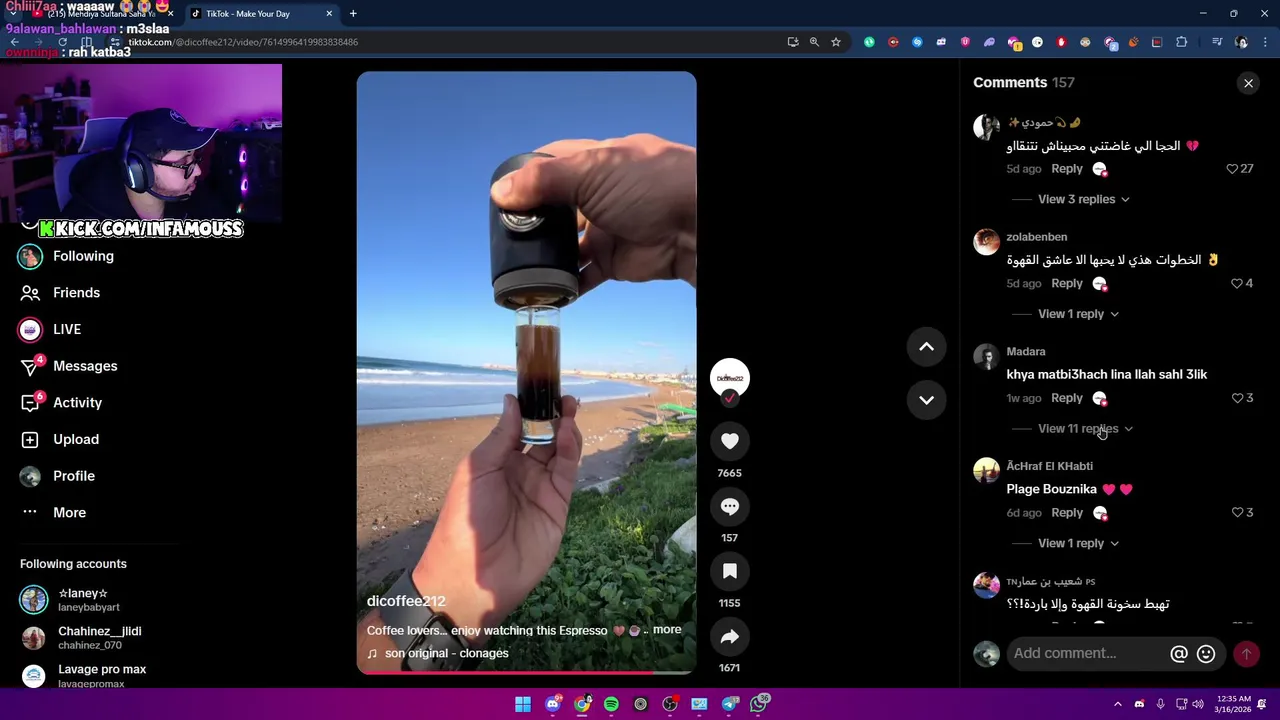Open the Chrome extensions puzzle icon
1280x720 pixels.
pyautogui.click(x=1182, y=42)
